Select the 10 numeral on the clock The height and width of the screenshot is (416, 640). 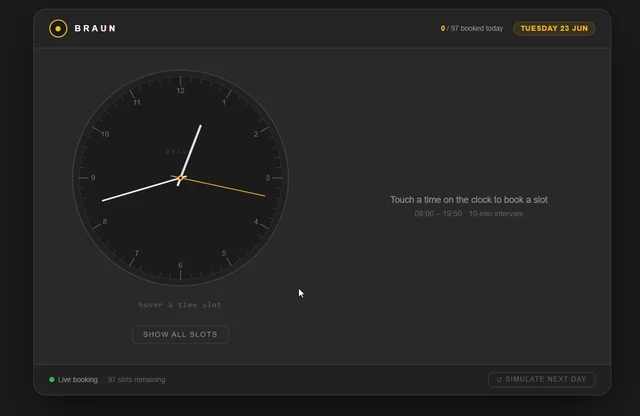105,134
